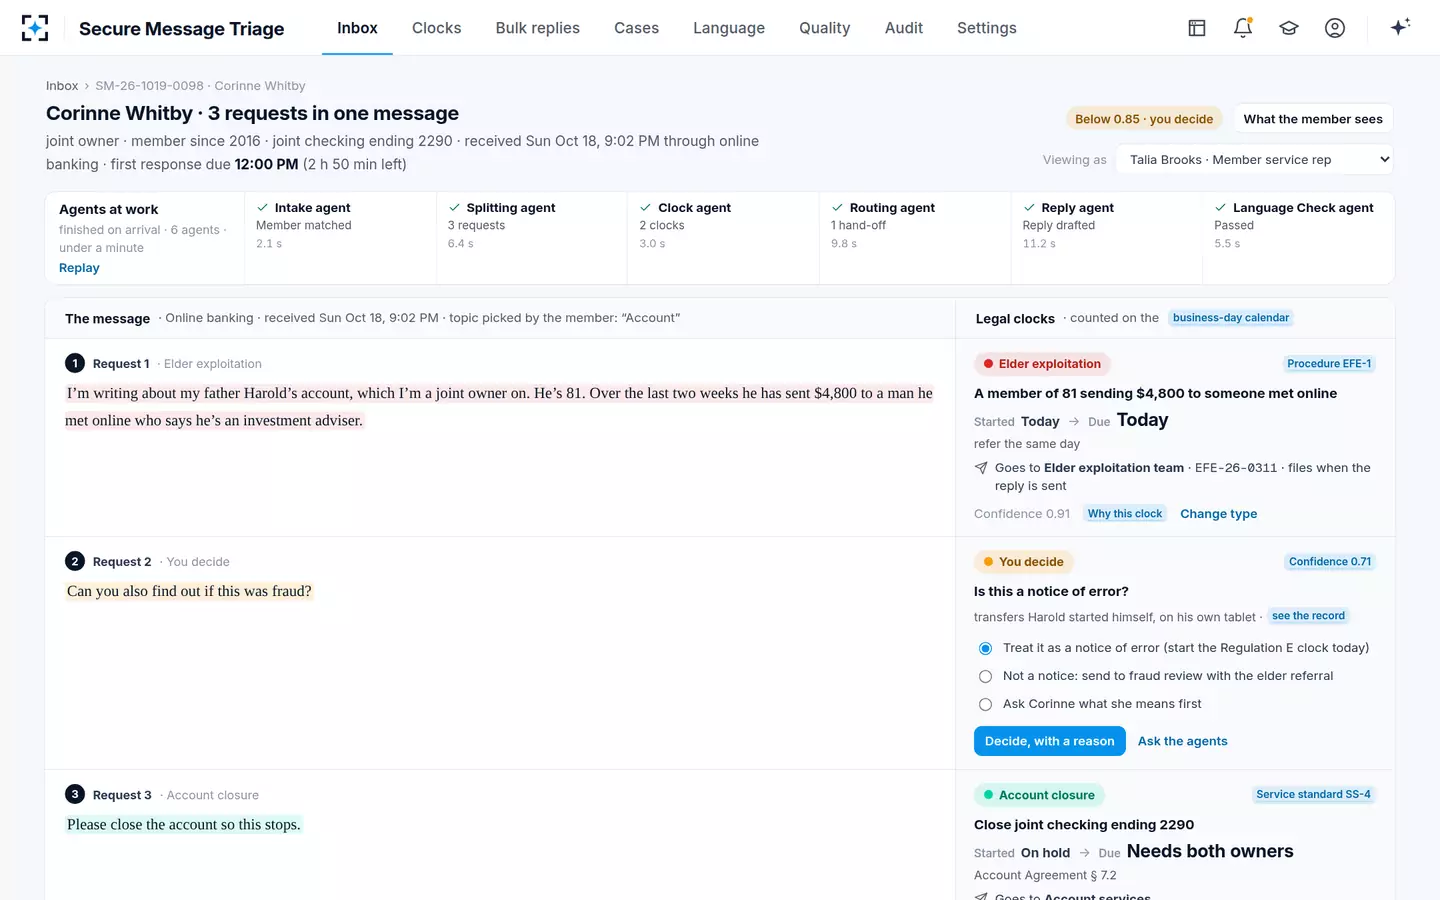Open the Procedure EFE-1 tag
This screenshot has height=900, width=1440.
click(x=1329, y=364)
